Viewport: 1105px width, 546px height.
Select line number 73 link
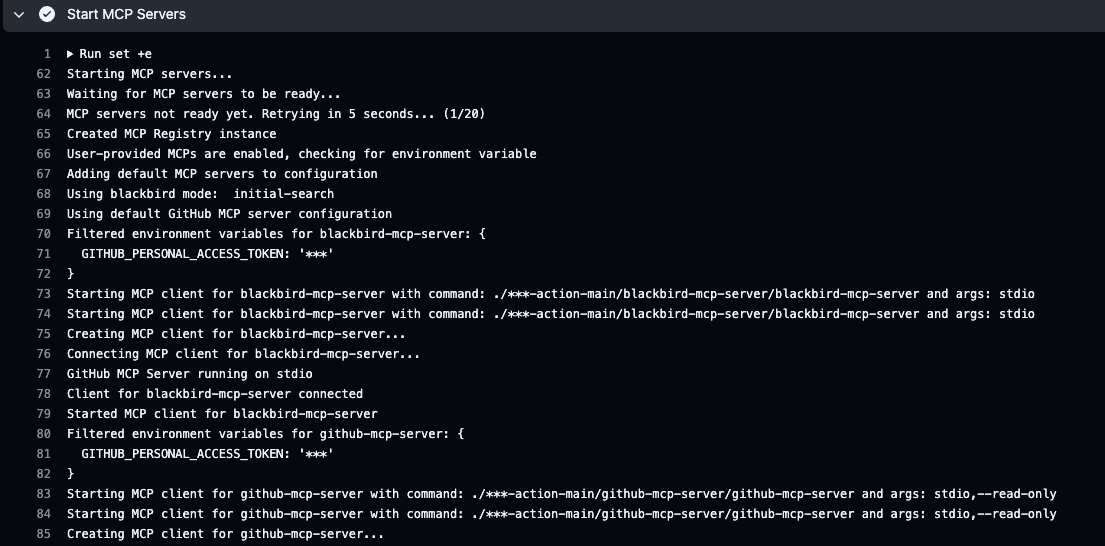click(x=43, y=294)
